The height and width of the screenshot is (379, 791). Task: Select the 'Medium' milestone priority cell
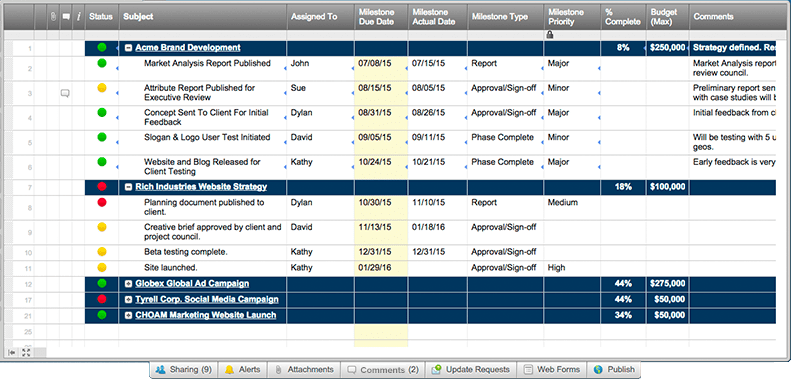coord(572,207)
